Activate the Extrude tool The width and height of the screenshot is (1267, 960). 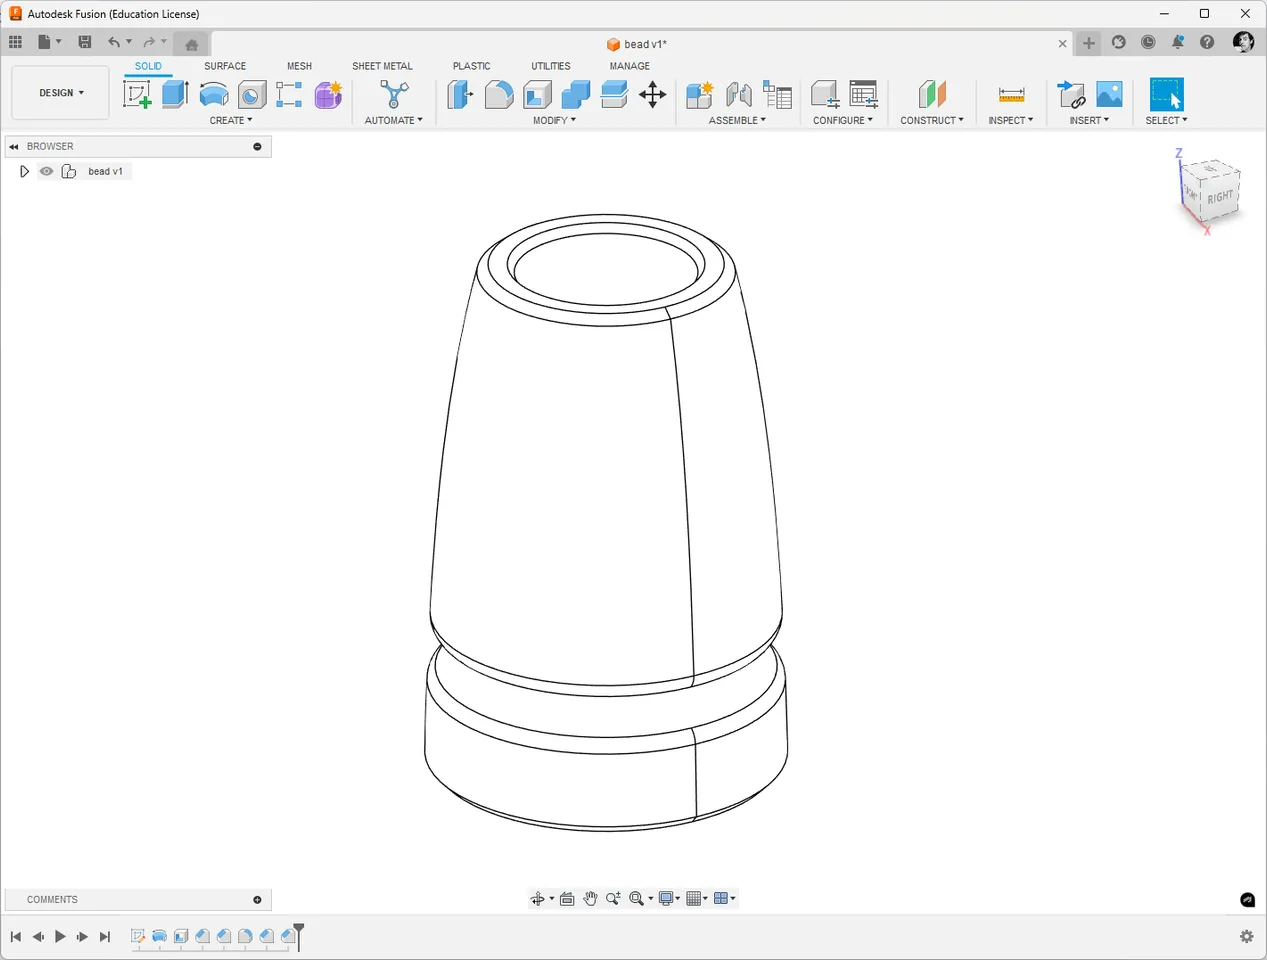[175, 94]
